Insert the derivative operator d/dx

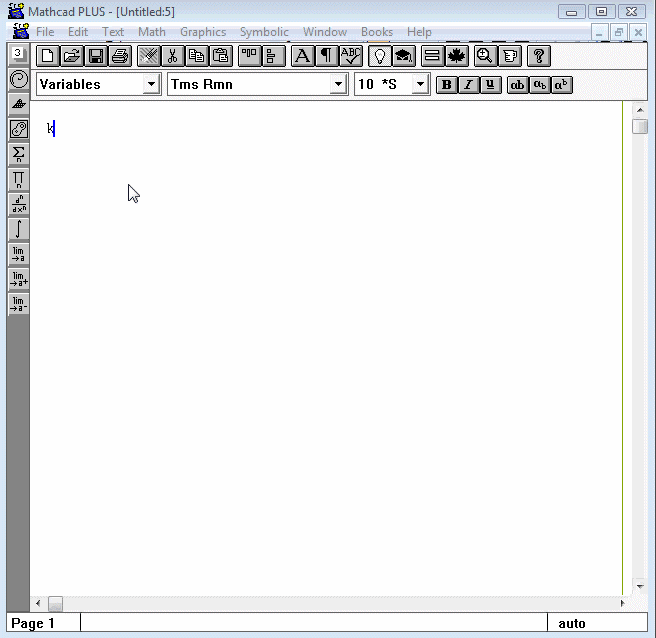pyautogui.click(x=18, y=204)
